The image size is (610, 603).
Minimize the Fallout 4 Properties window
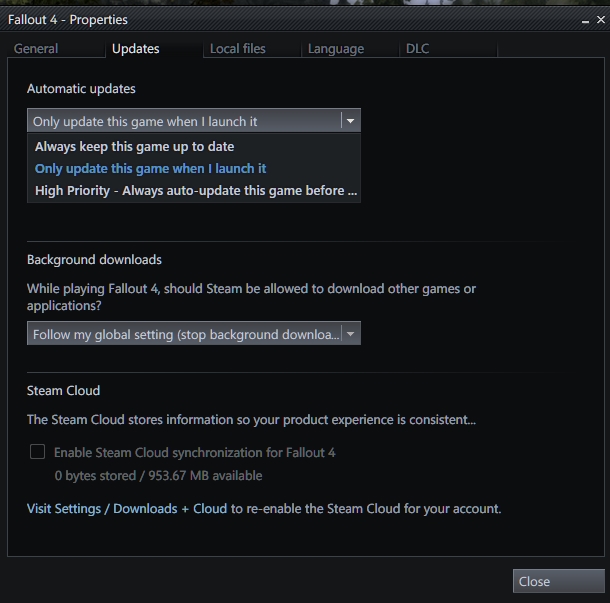click(x=585, y=20)
